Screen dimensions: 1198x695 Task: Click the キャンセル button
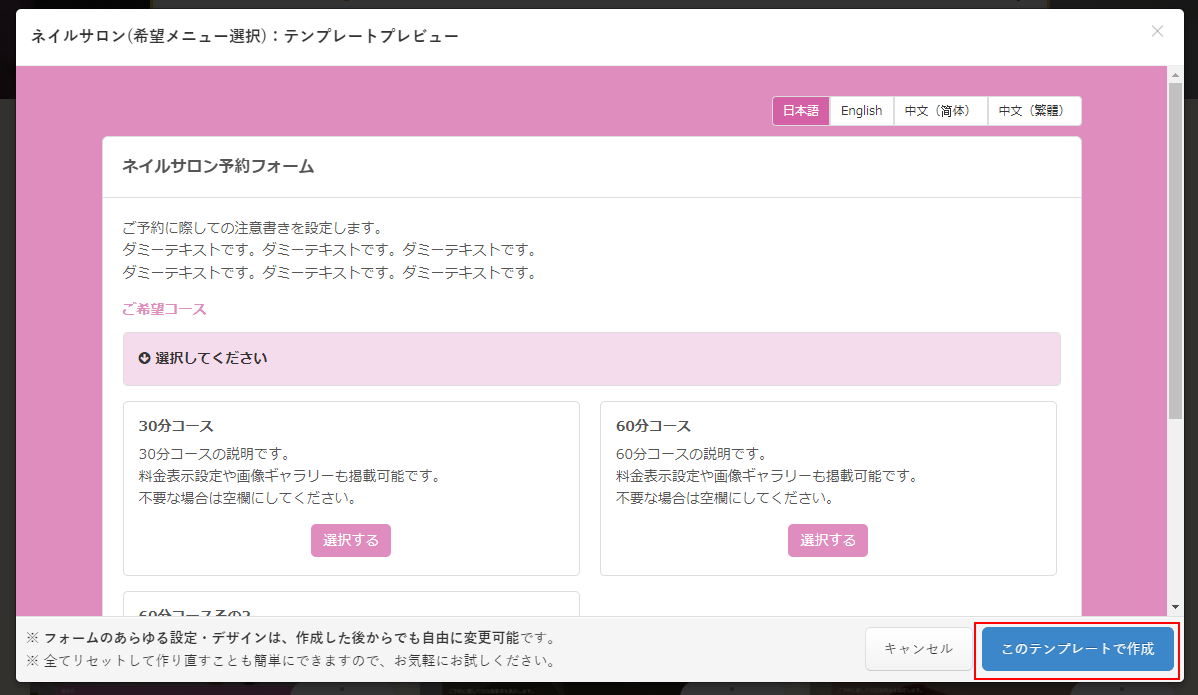[918, 649]
